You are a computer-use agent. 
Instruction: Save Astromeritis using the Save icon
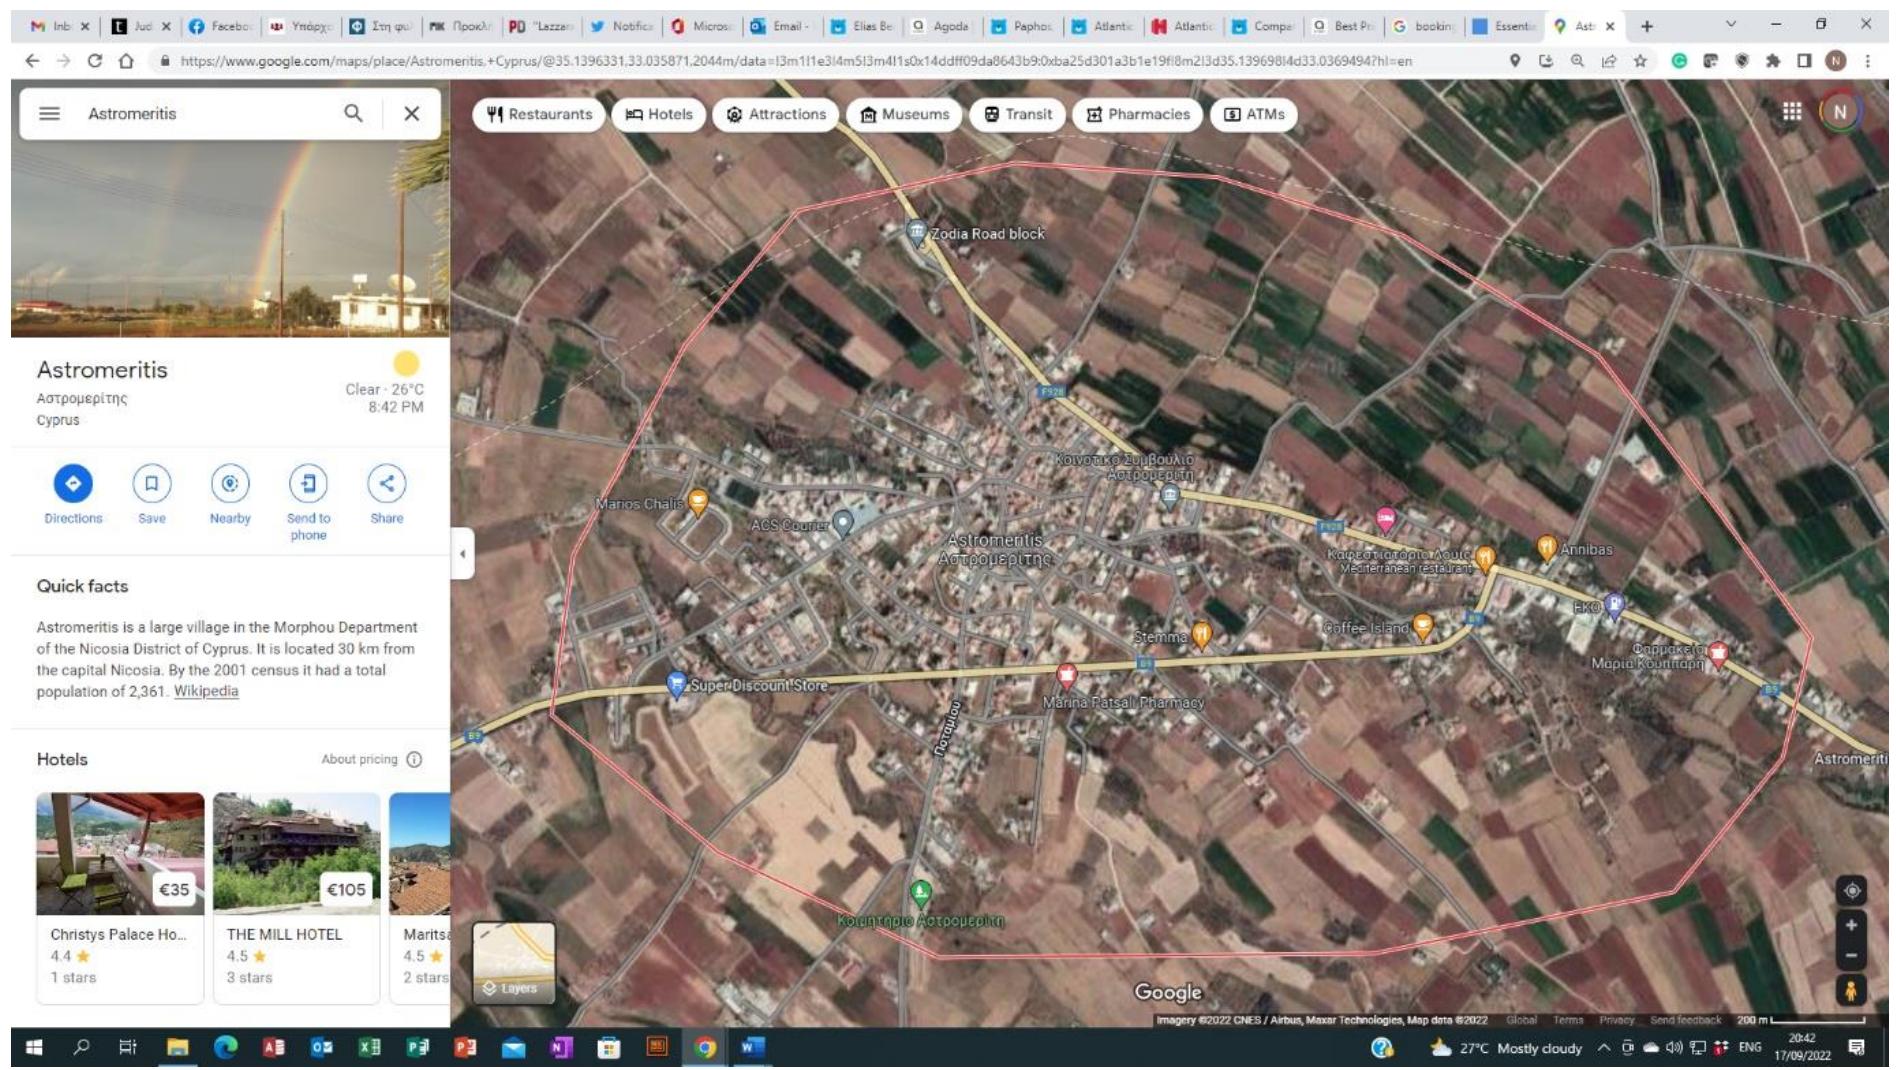point(151,484)
